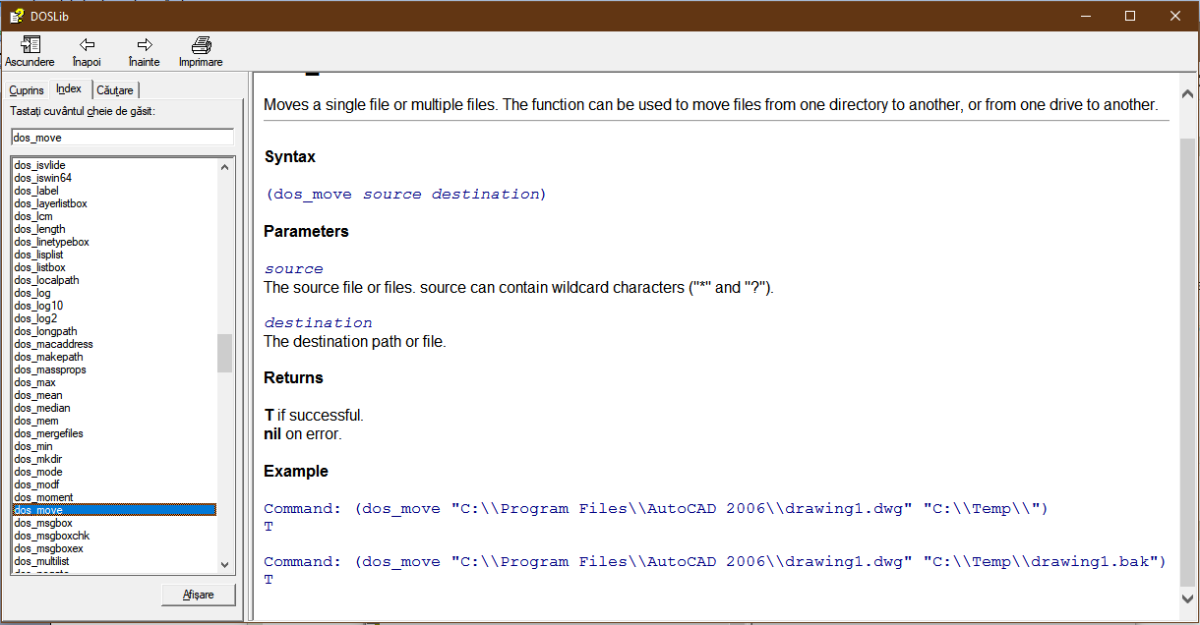1200x625 pixels.
Task: Click the Afișare button
Action: [198, 595]
